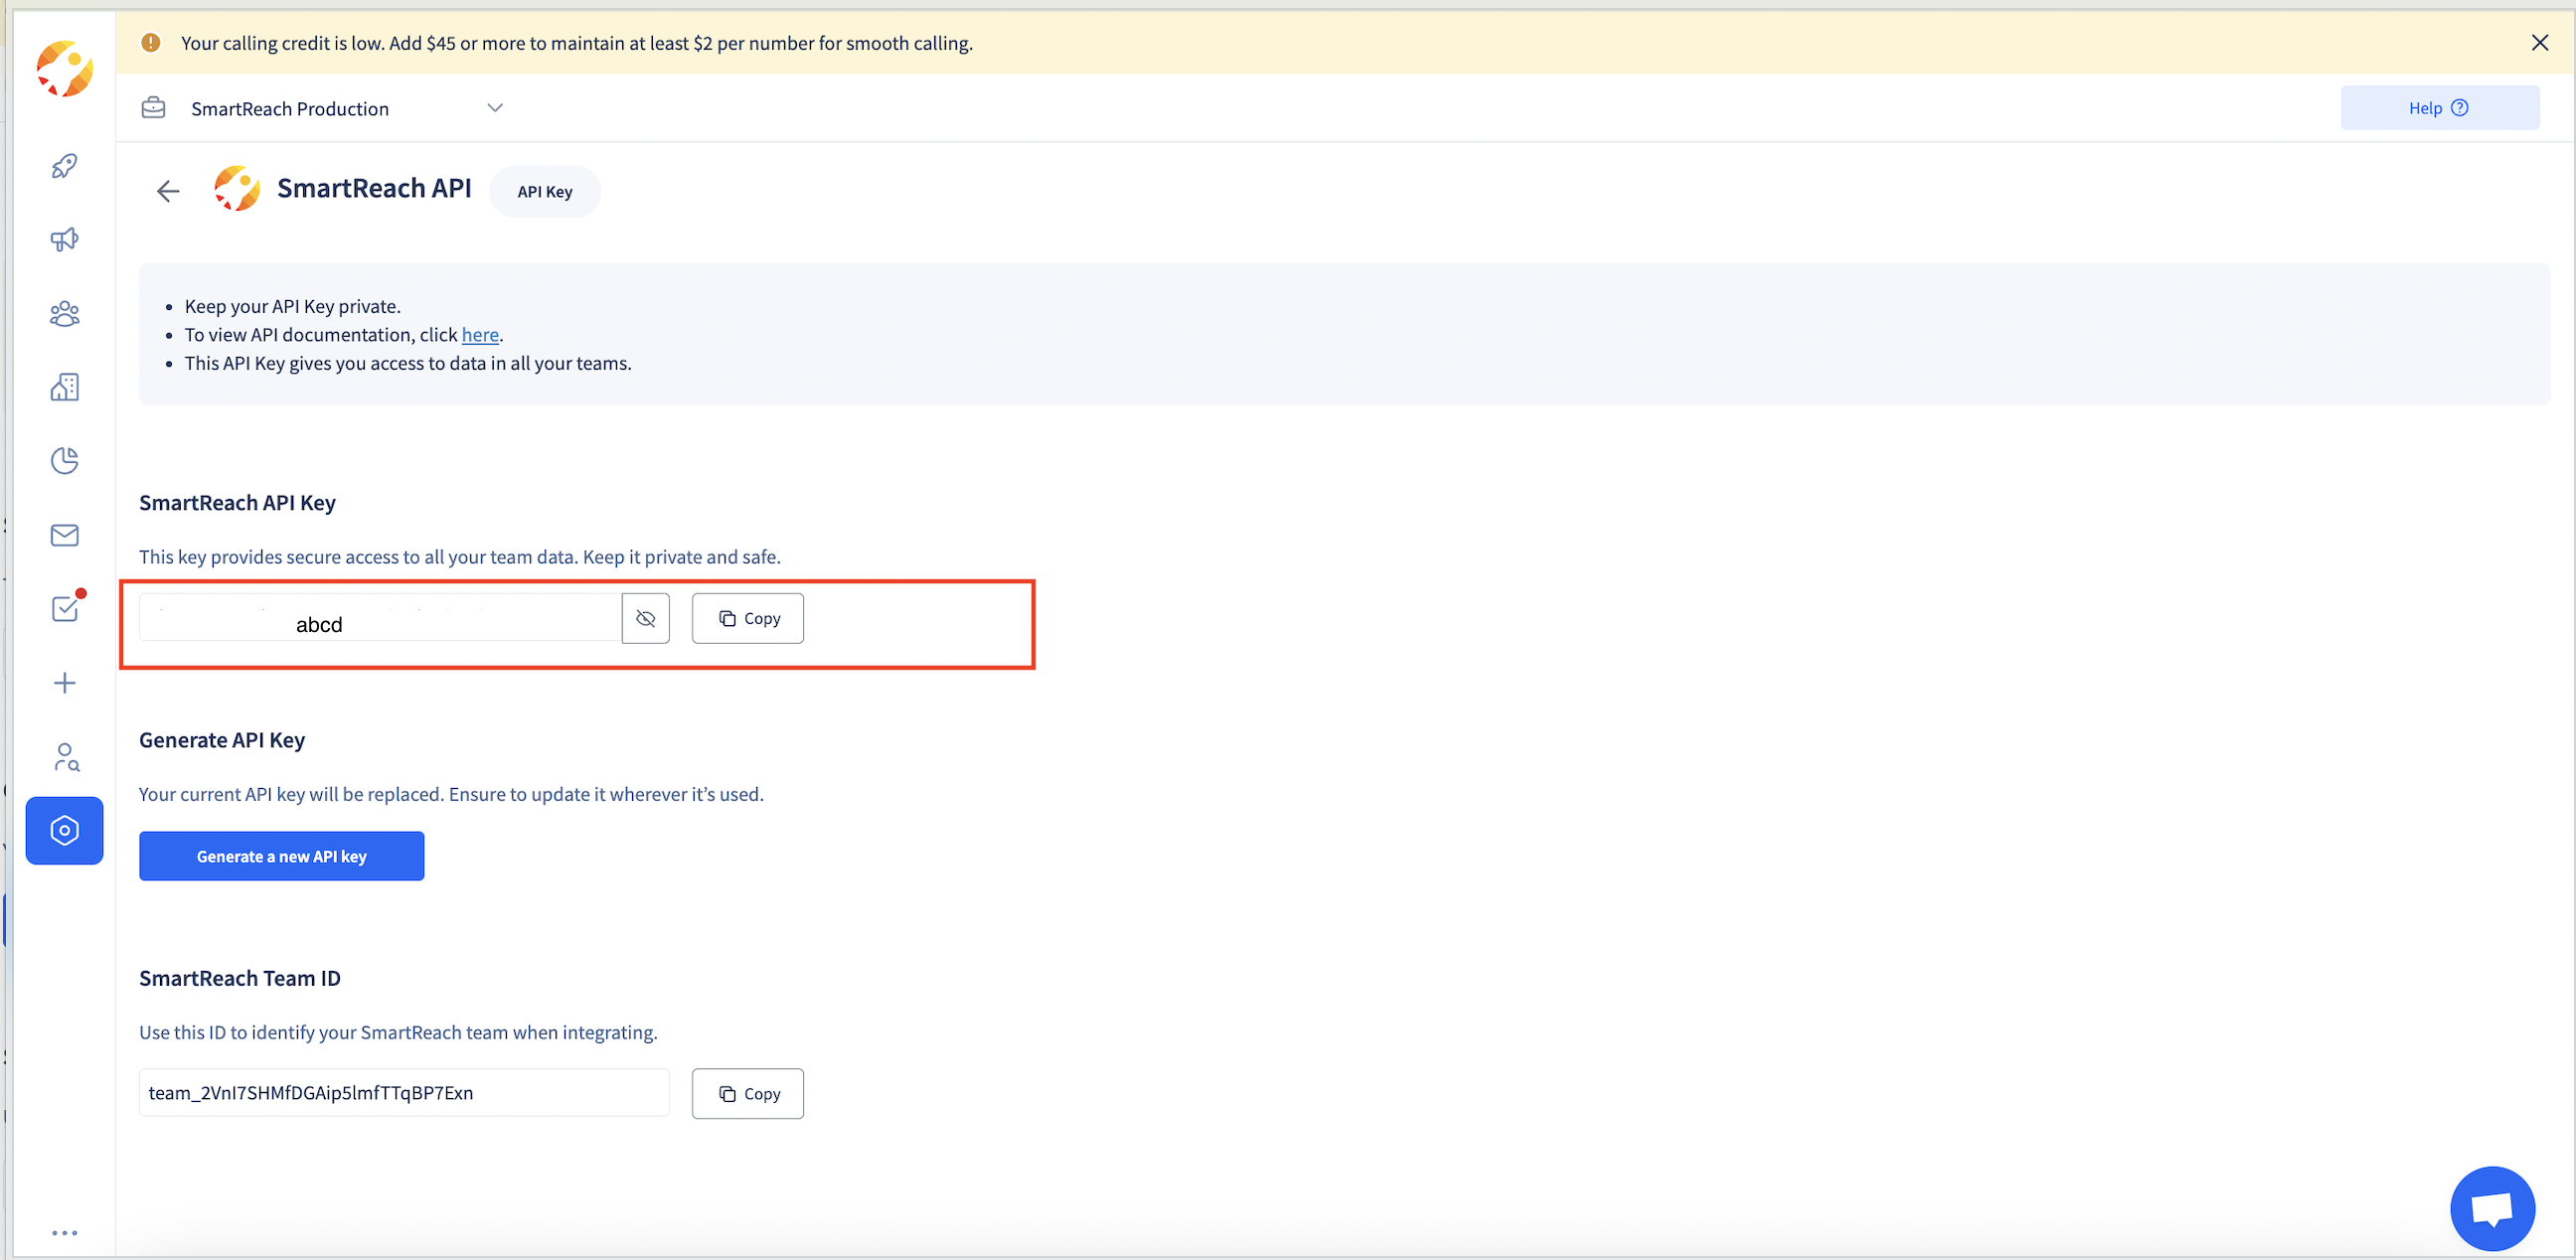Open API documentation 'here' link
The image size is (2576, 1260).
tap(480, 335)
